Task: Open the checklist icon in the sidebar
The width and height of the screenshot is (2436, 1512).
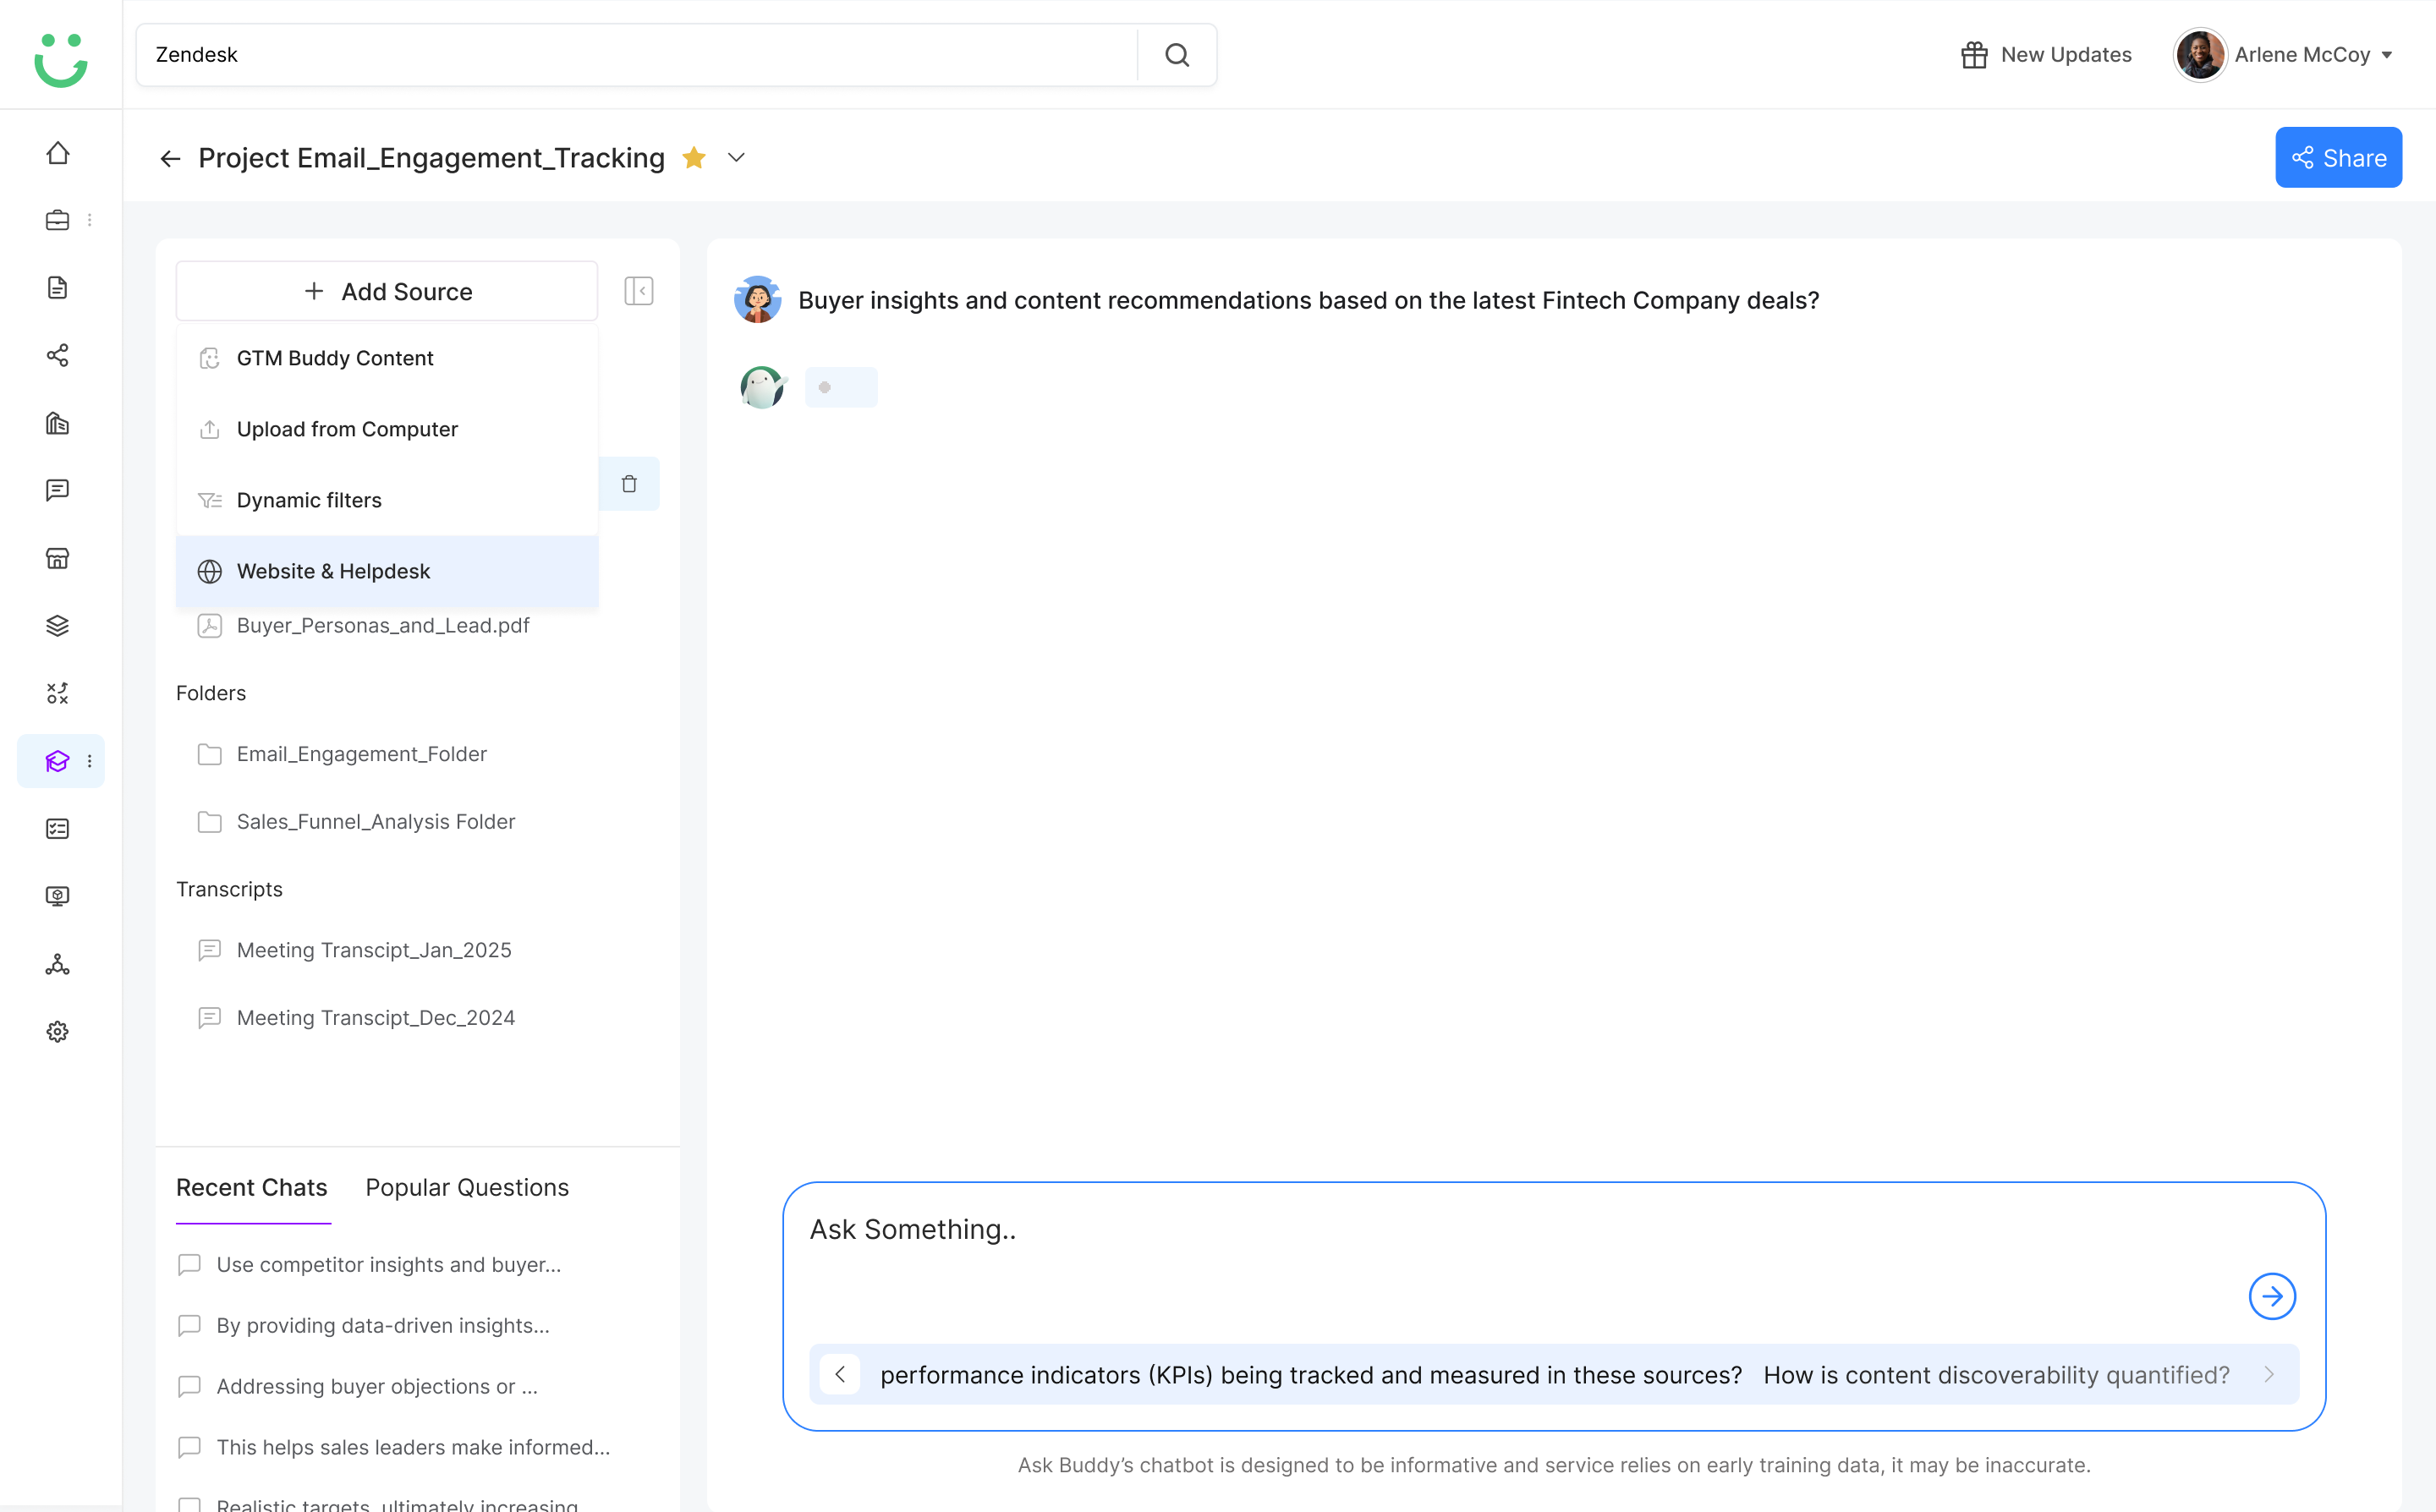Action: 58,829
